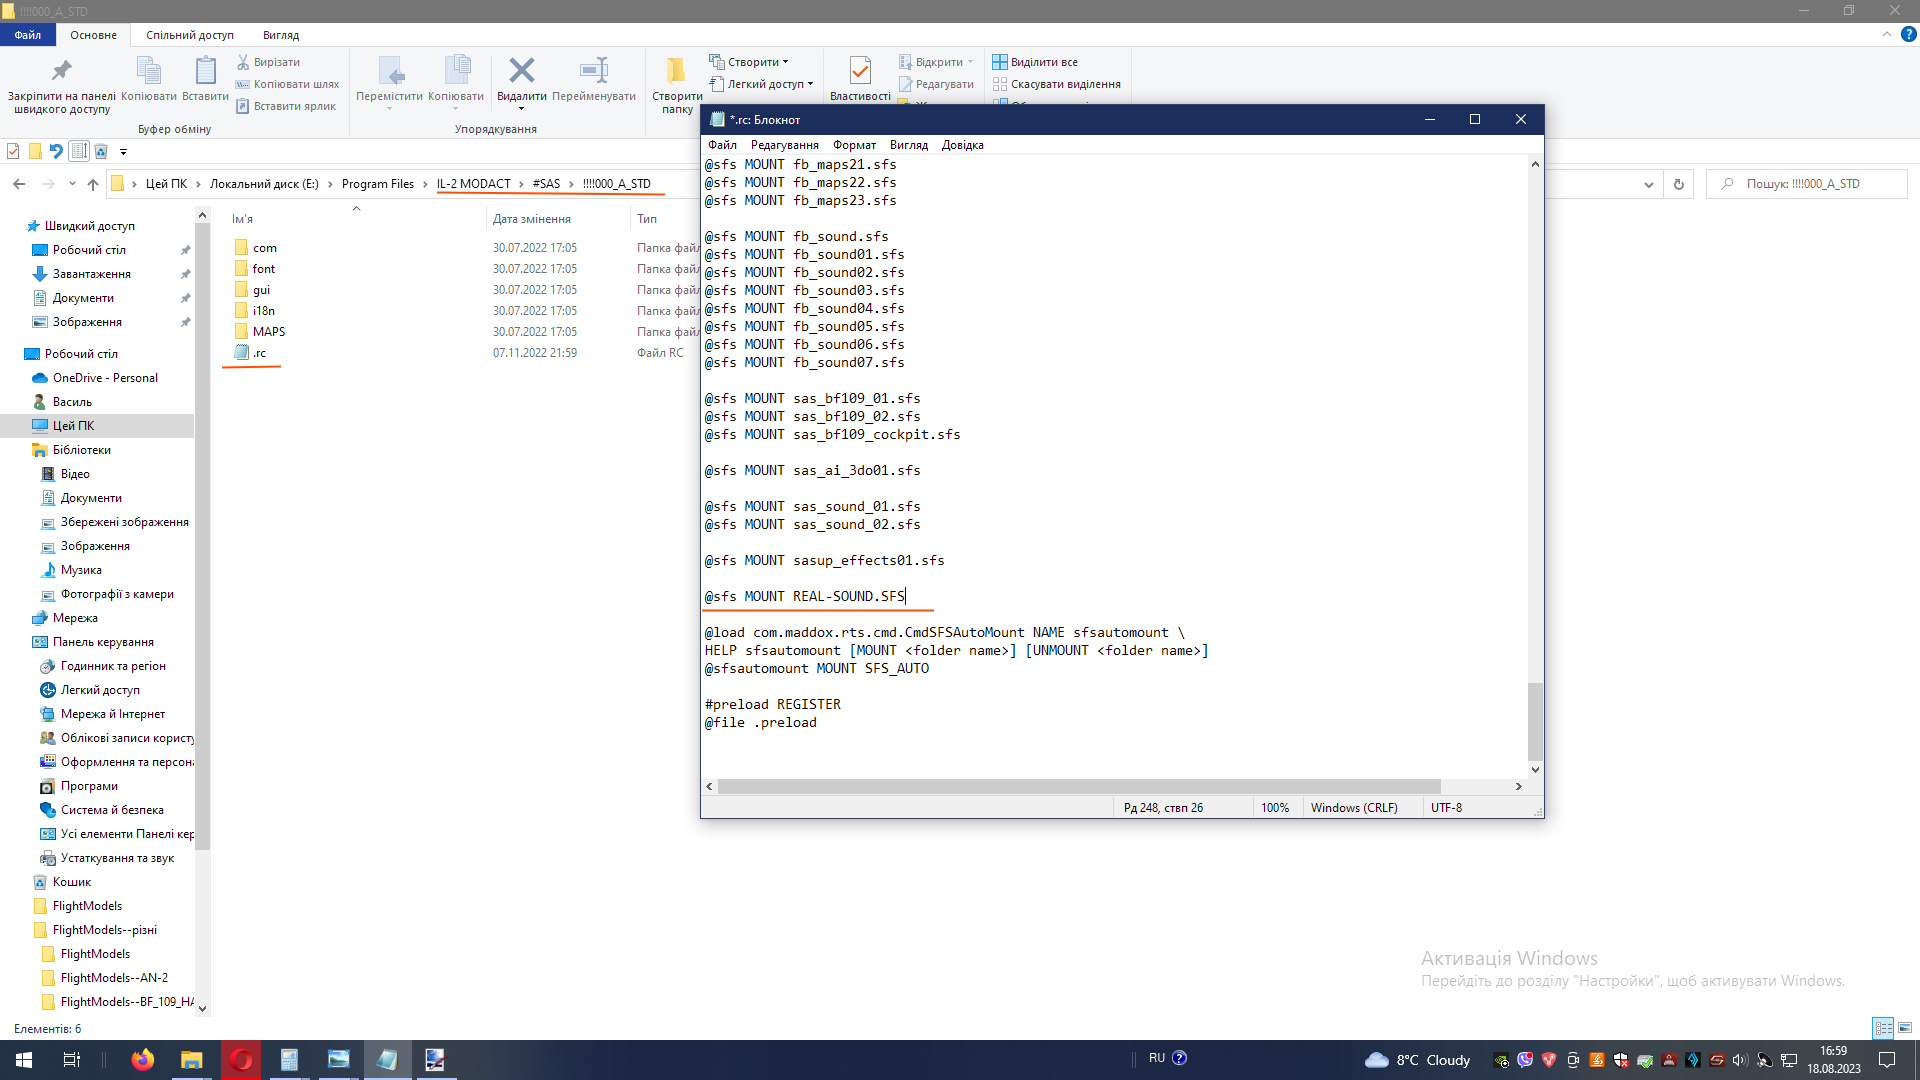The image size is (1920, 1080).
Task: Switch to large icons view toggle
Action: tap(1905, 1028)
